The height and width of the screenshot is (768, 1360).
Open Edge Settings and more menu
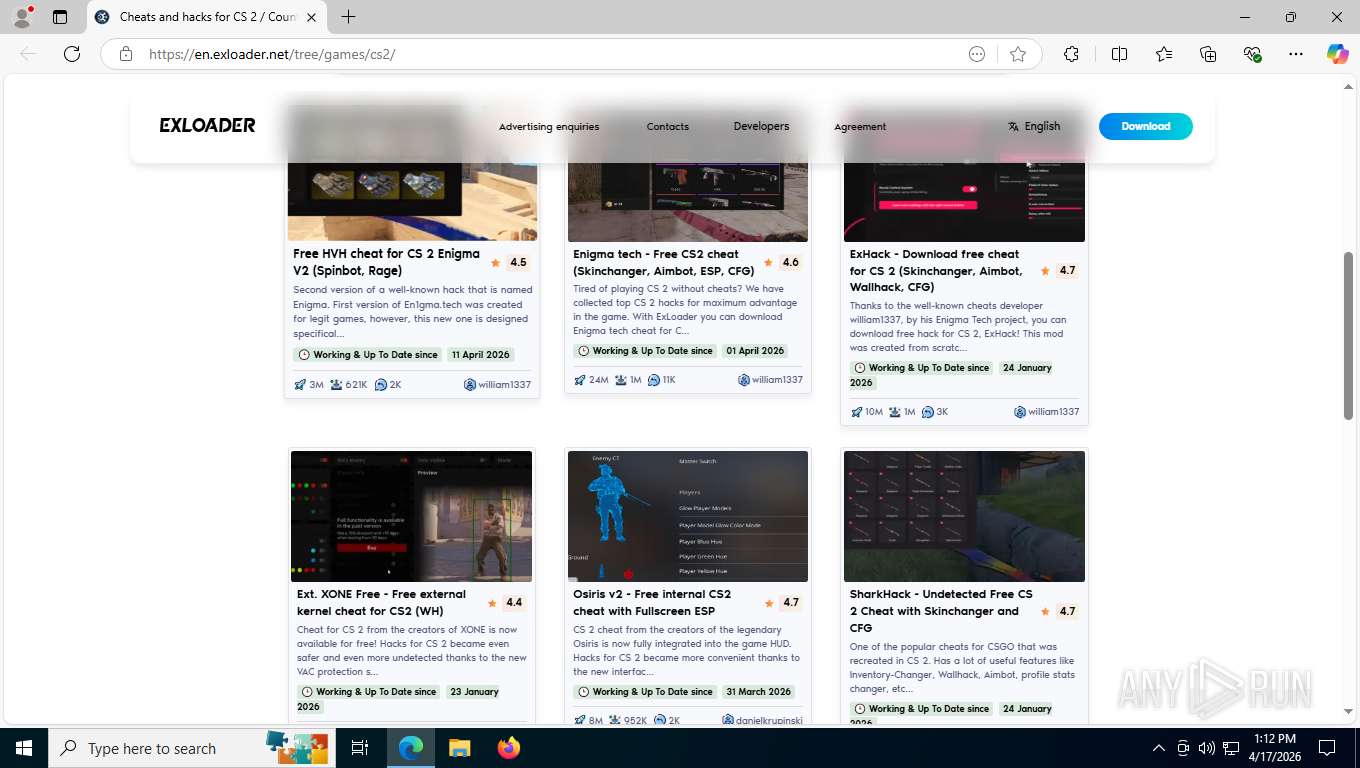pos(1296,54)
